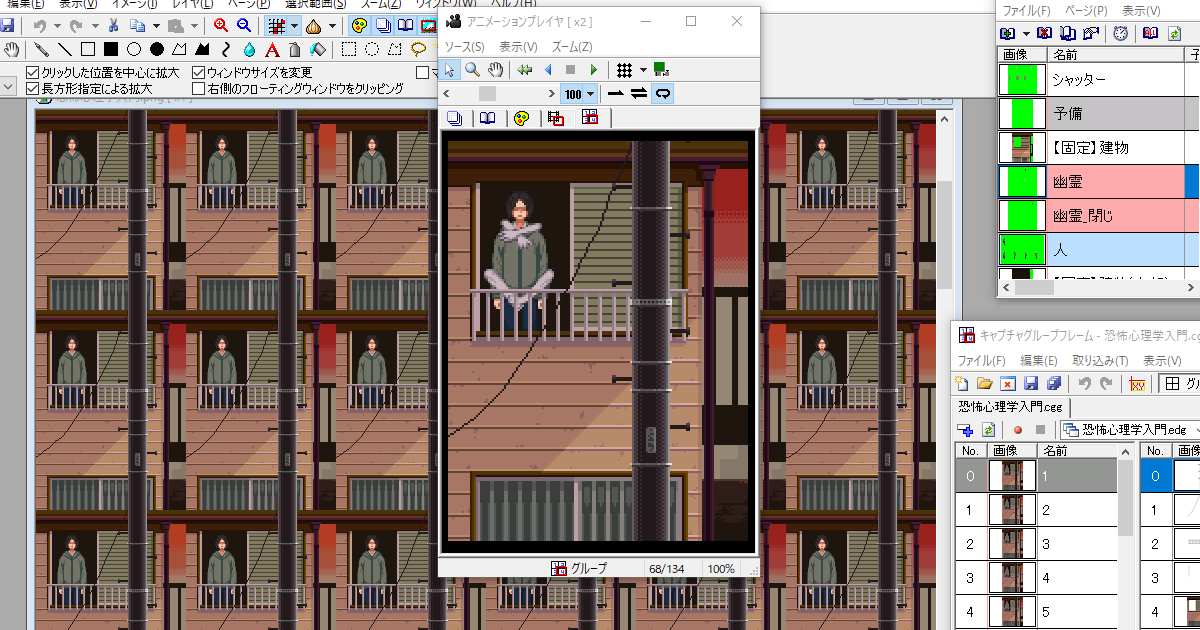The width and height of the screenshot is (1200, 630).
Task: Enable 右側のフローティングウィンドウをクリッピング checkbox
Action: (199, 88)
